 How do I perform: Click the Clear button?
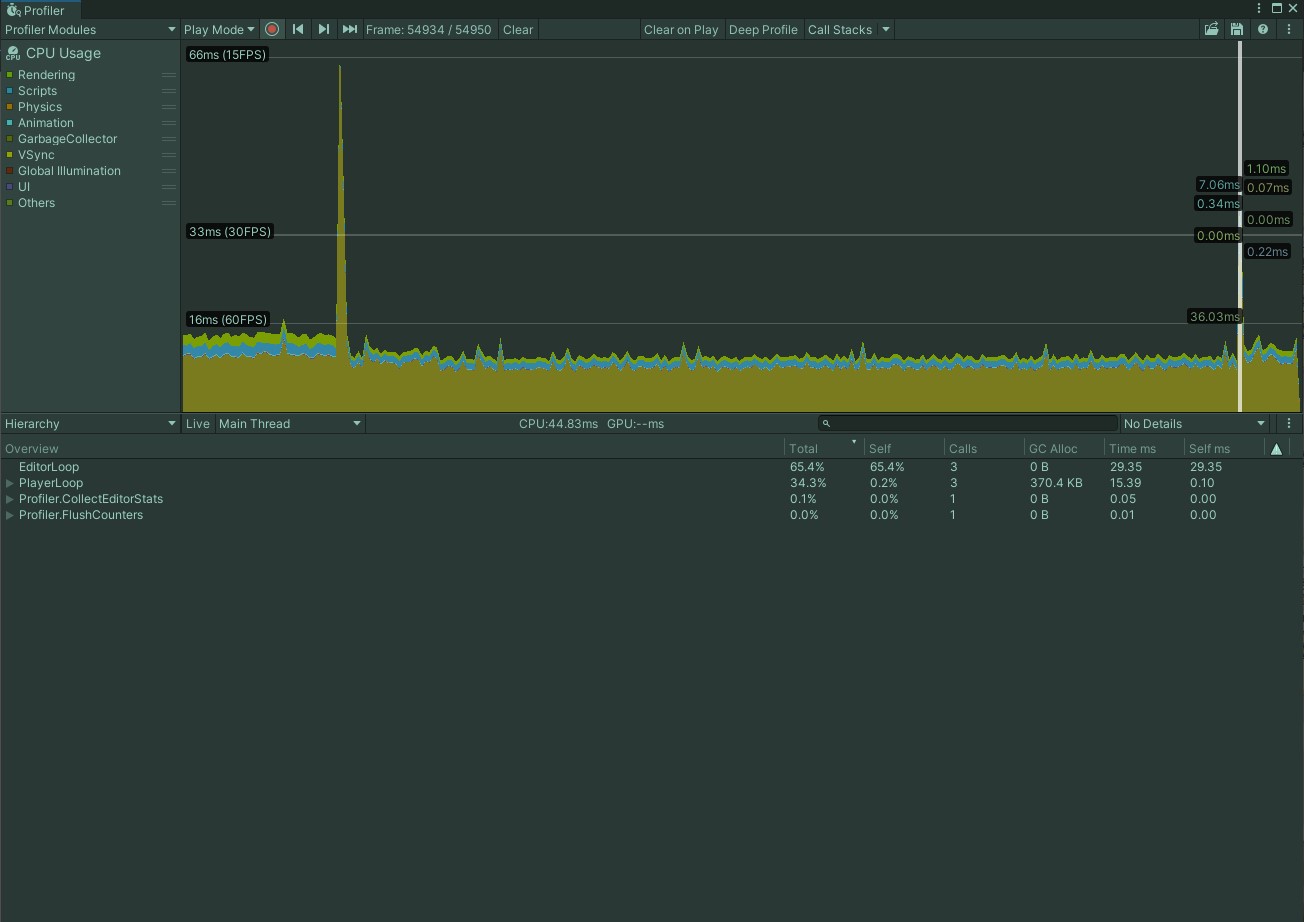[x=518, y=29]
